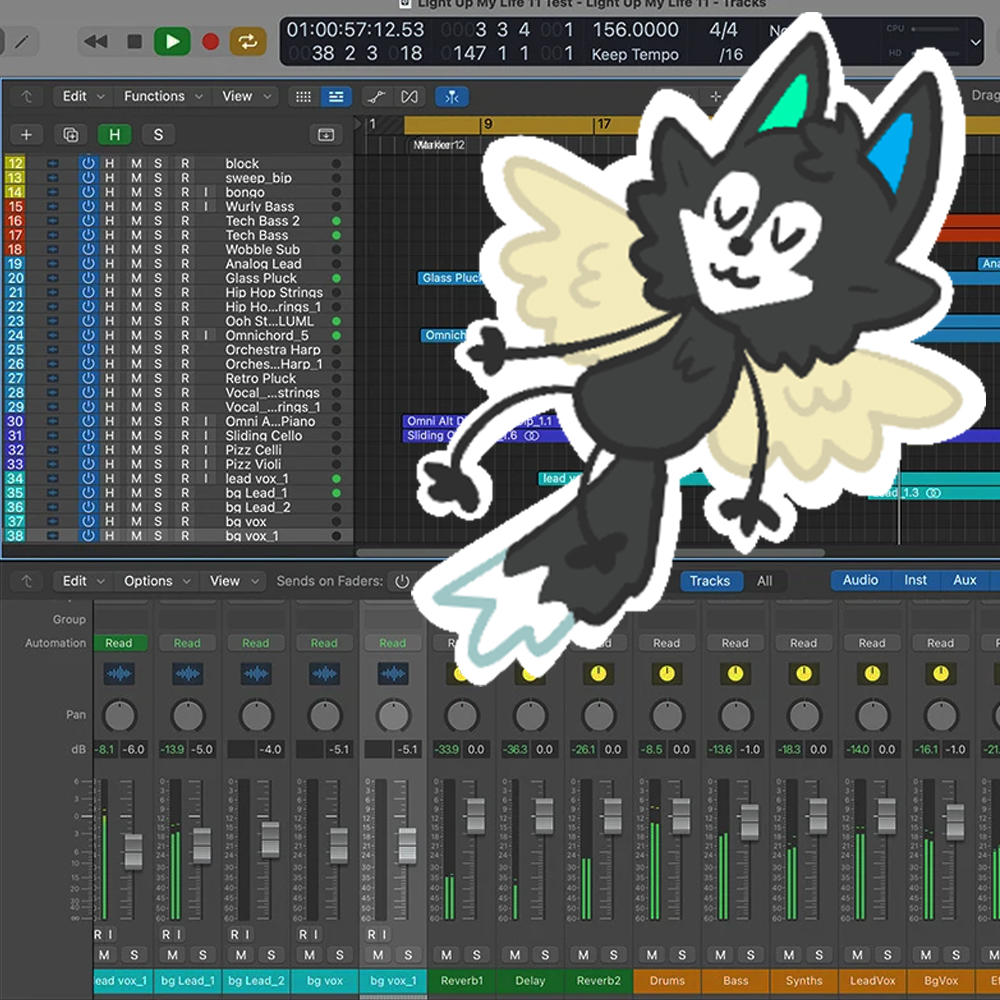
Task: Filter mixer by Inst channel strips
Action: [x=915, y=580]
